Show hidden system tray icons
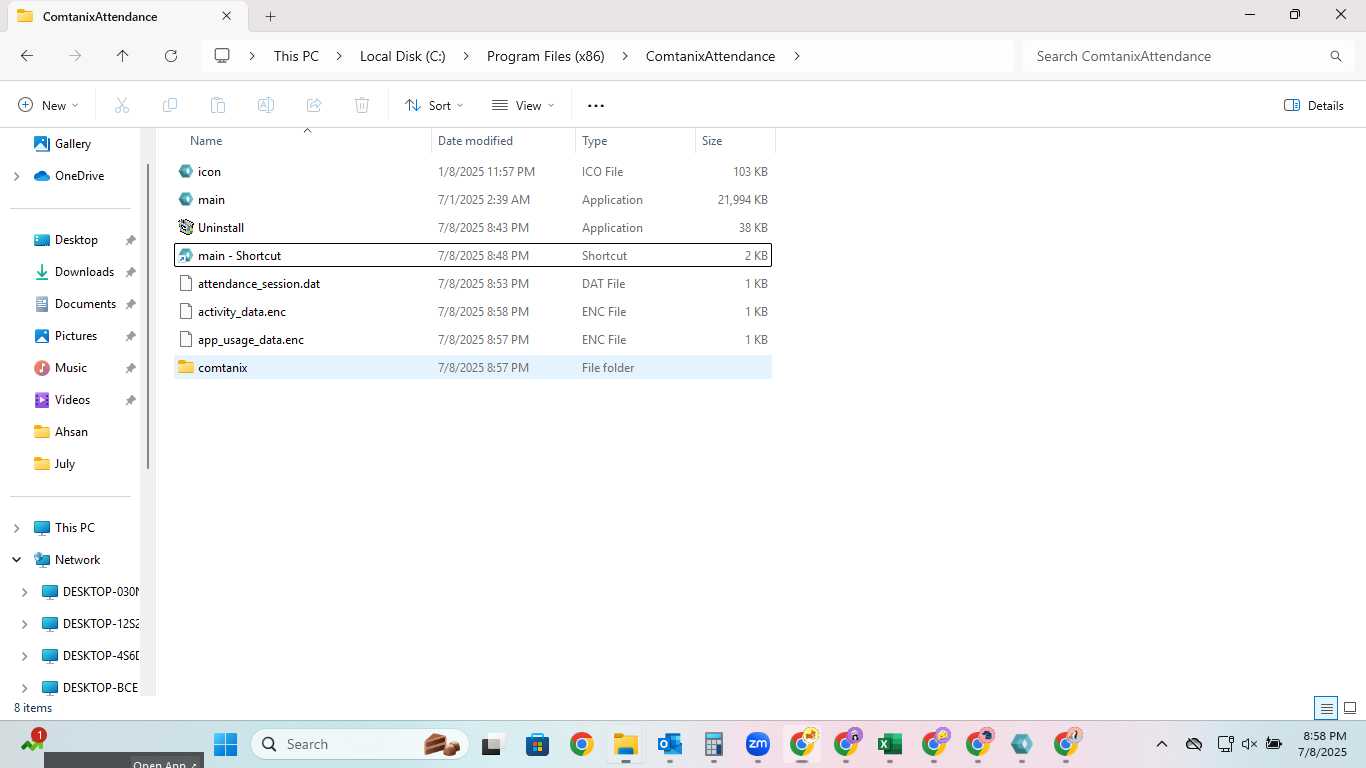The height and width of the screenshot is (768, 1366). coord(1162,744)
